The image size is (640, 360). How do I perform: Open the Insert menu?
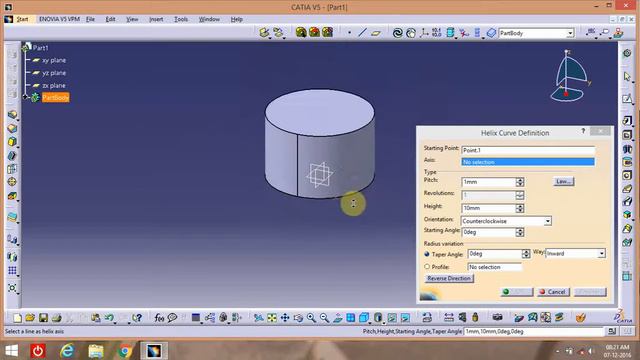tap(156, 19)
